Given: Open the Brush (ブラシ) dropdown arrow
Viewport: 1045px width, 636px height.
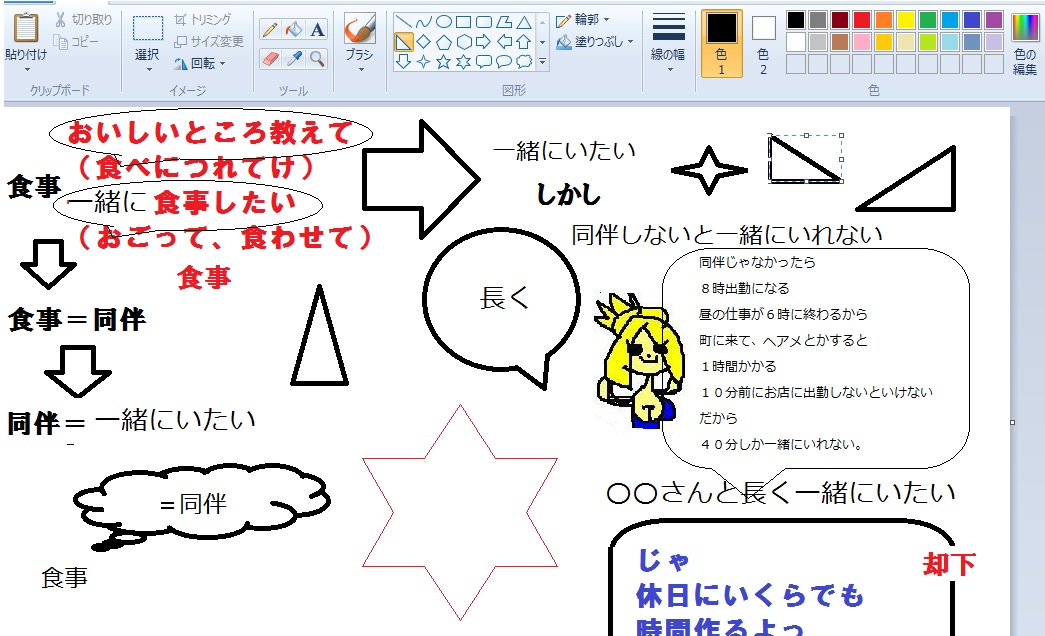Looking at the screenshot, I should (360, 69).
